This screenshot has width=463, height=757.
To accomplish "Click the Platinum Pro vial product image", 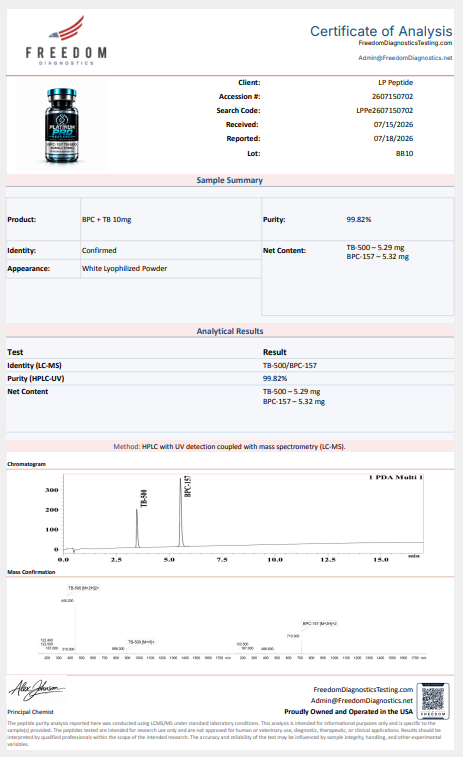I will click(x=62, y=125).
